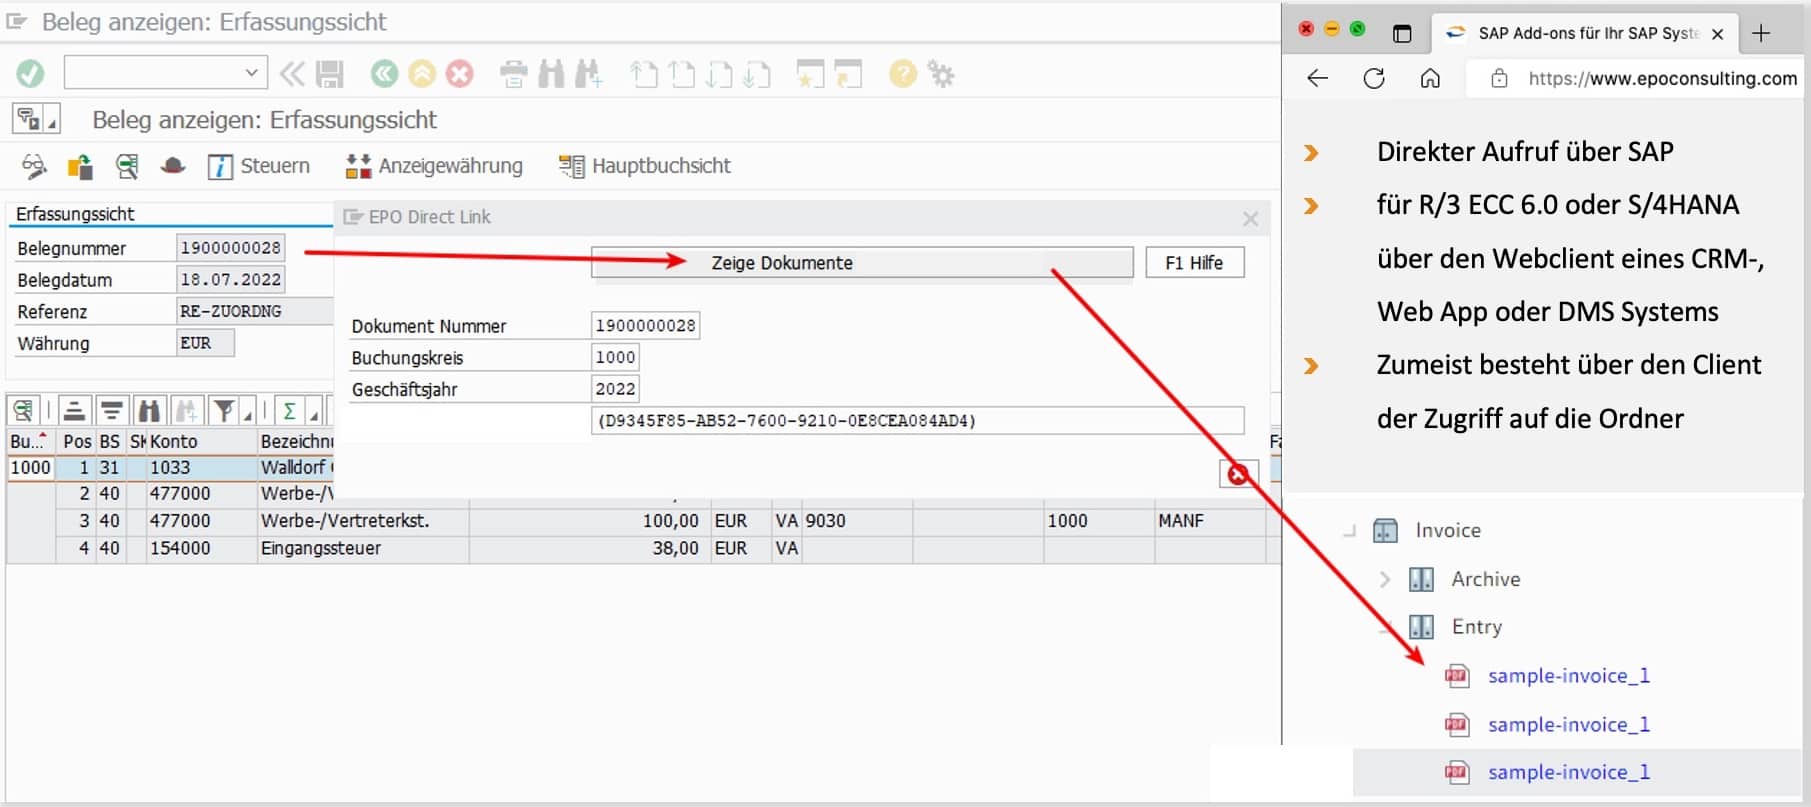Click the Document Header hat icon

coord(173,166)
